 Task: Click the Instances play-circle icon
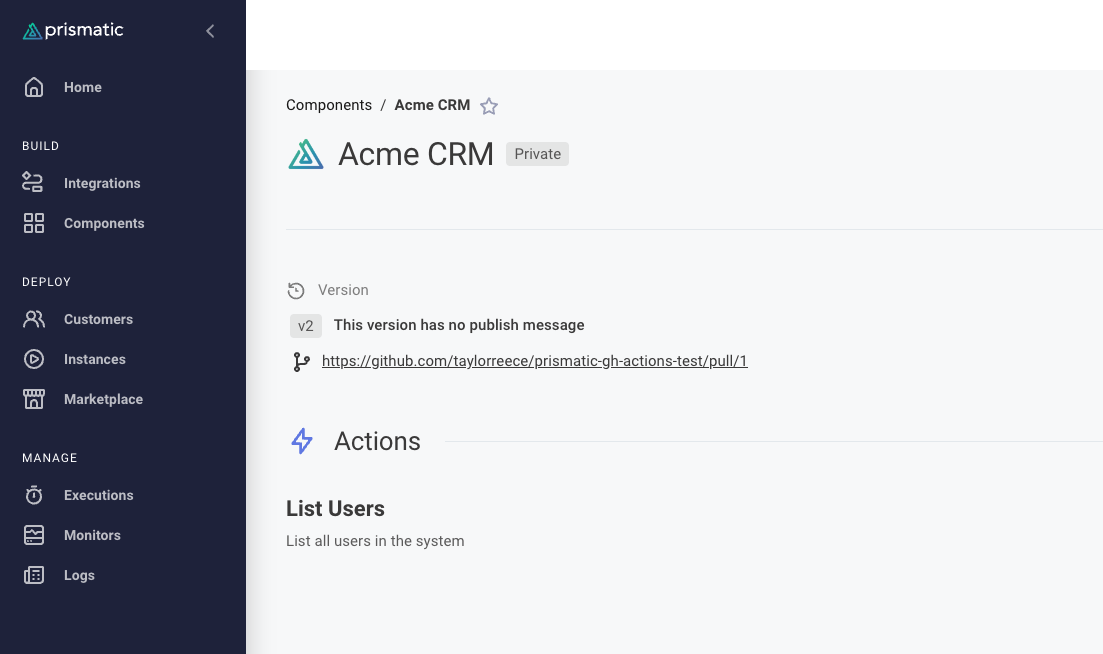coord(34,359)
